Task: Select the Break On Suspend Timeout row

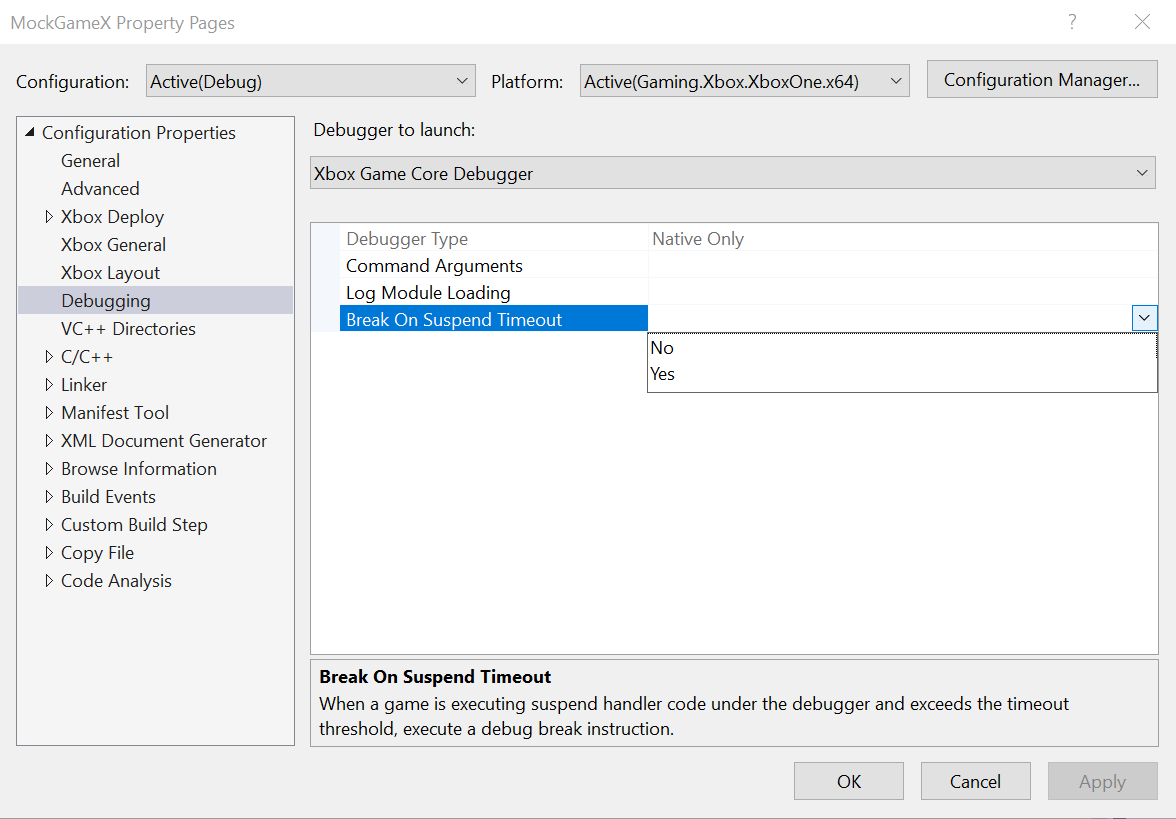Action: click(494, 319)
